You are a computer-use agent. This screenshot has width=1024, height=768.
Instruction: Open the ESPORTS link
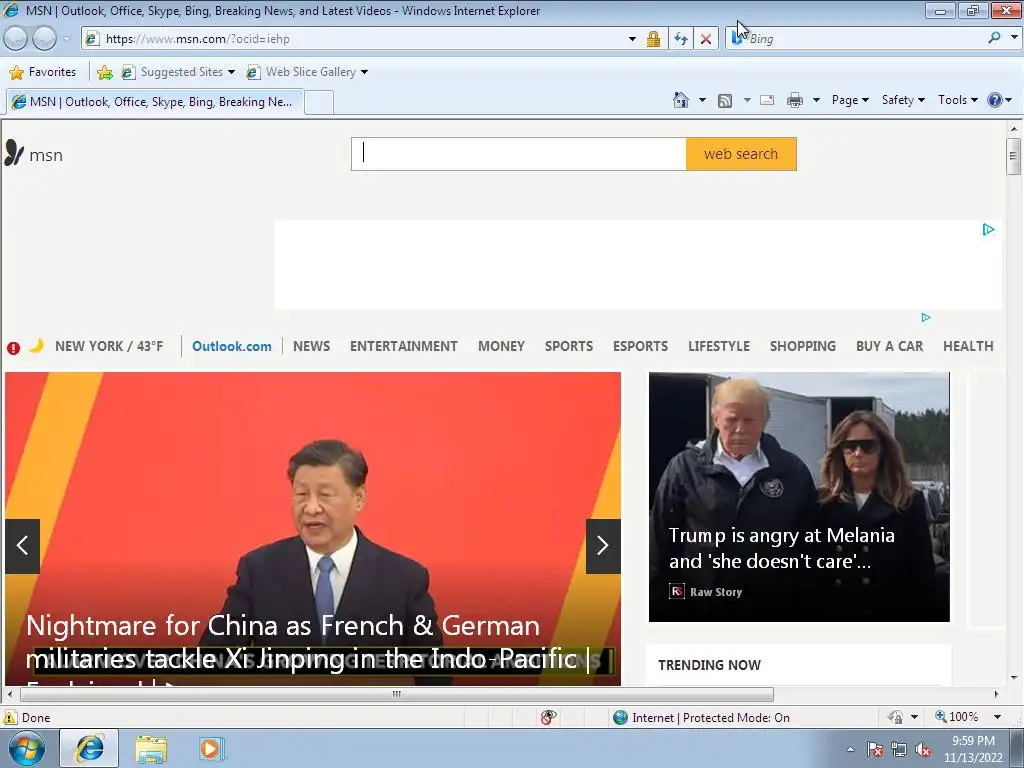(640, 346)
